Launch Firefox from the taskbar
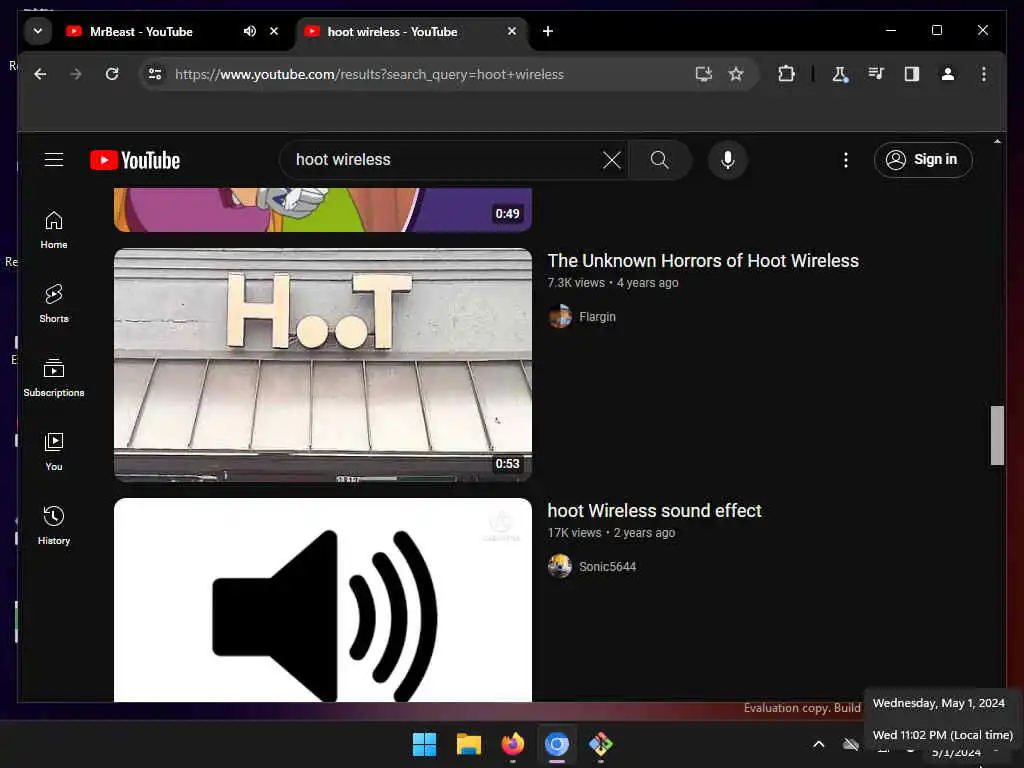Screen dimensions: 1024x768 click(x=513, y=744)
